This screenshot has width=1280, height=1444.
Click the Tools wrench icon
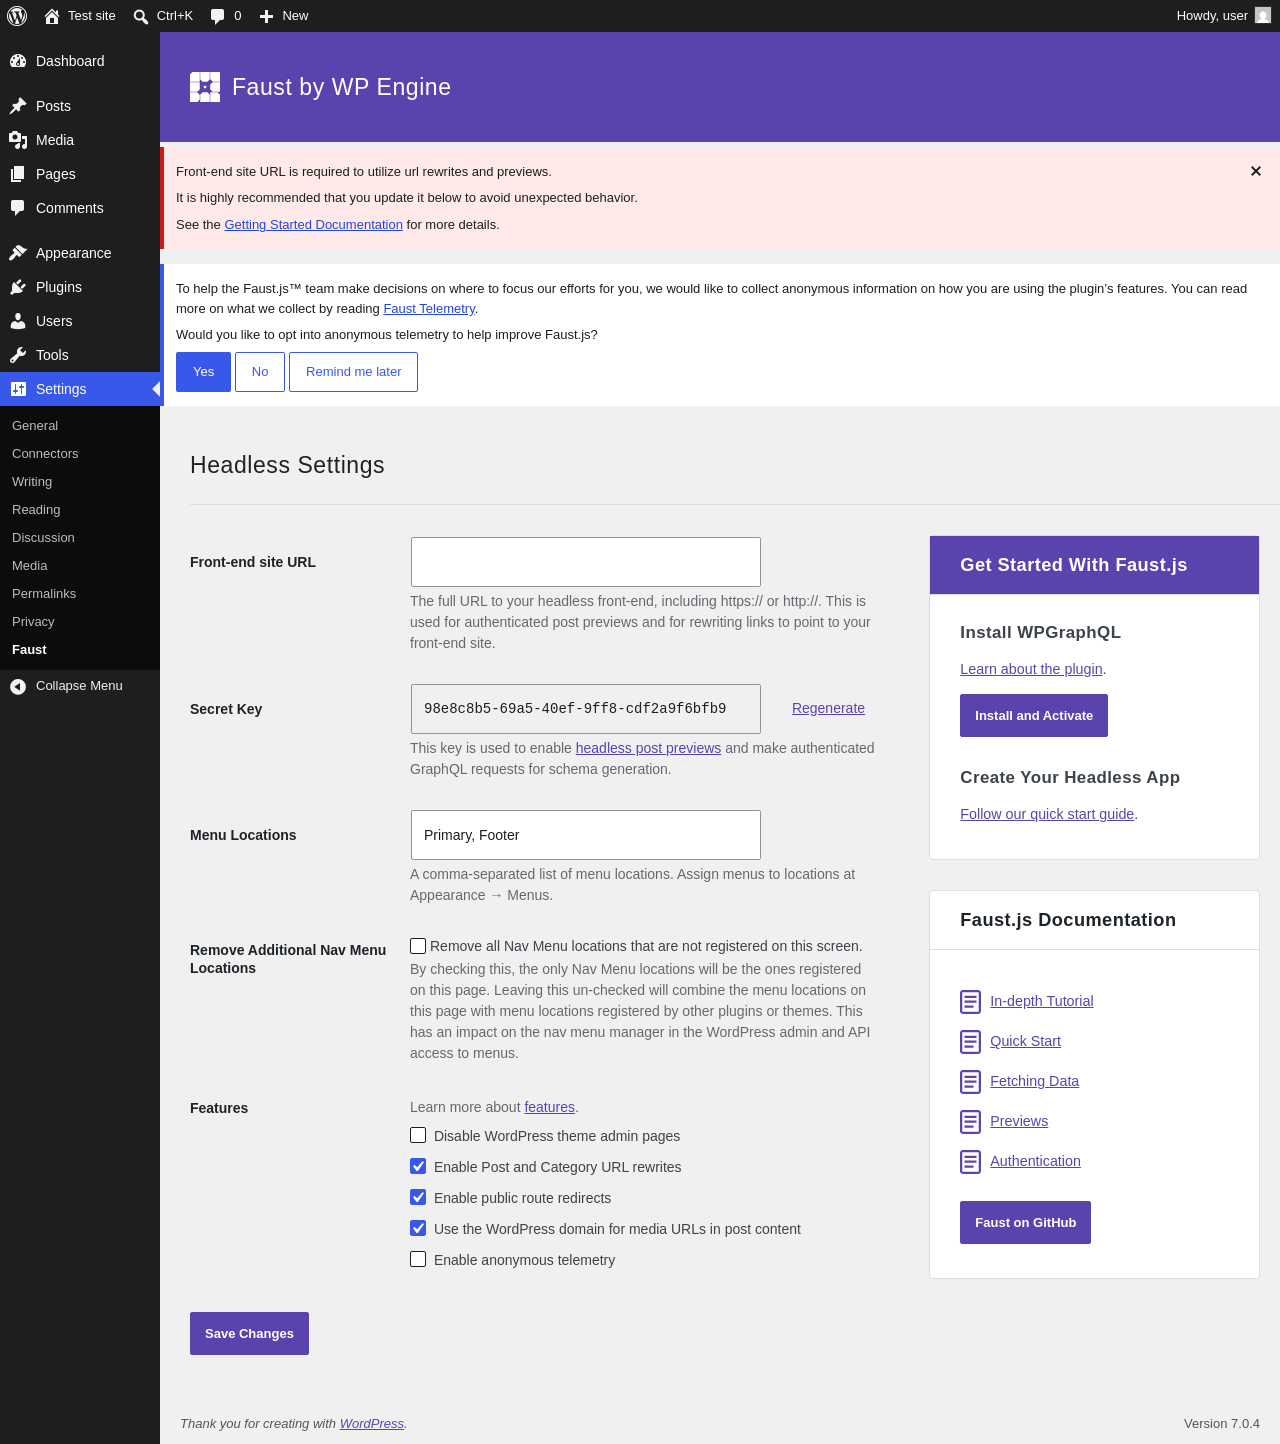pyautogui.click(x=18, y=355)
